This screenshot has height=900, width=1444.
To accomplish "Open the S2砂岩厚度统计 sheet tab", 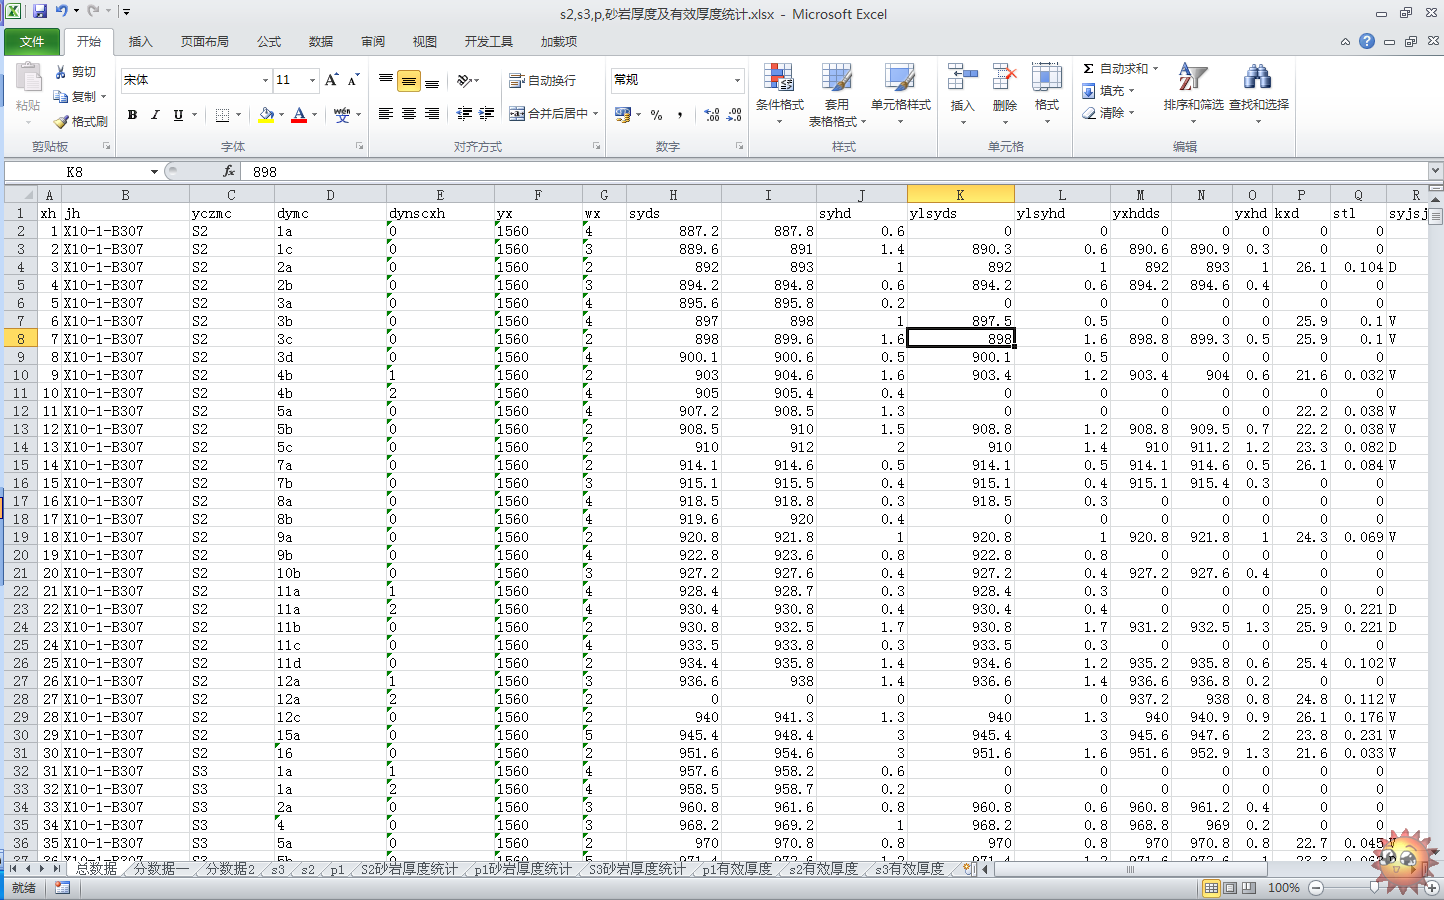I will click(409, 869).
